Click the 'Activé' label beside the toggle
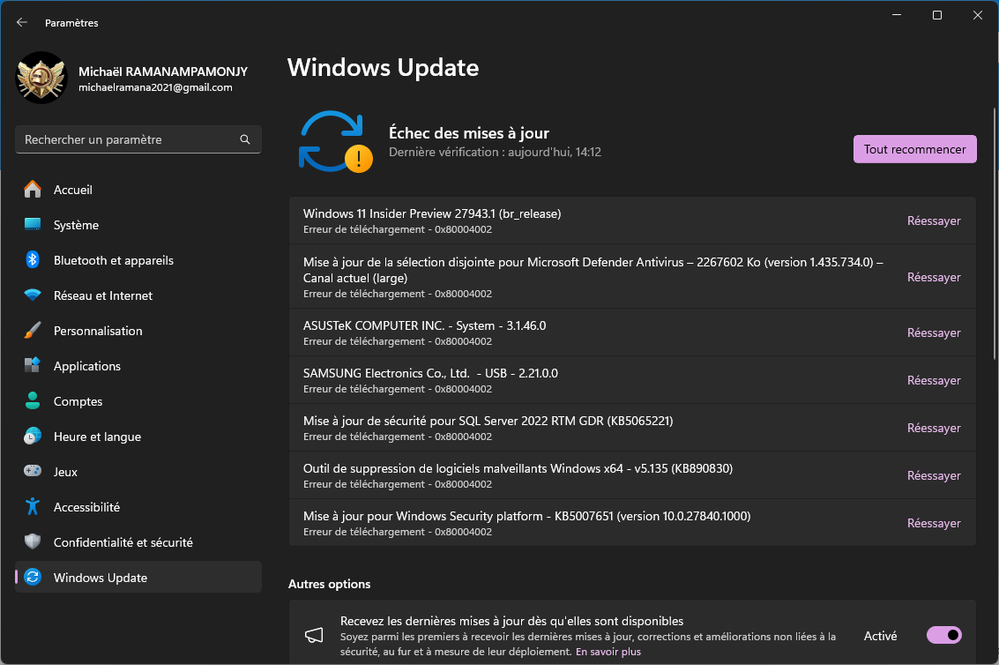 [x=880, y=636]
